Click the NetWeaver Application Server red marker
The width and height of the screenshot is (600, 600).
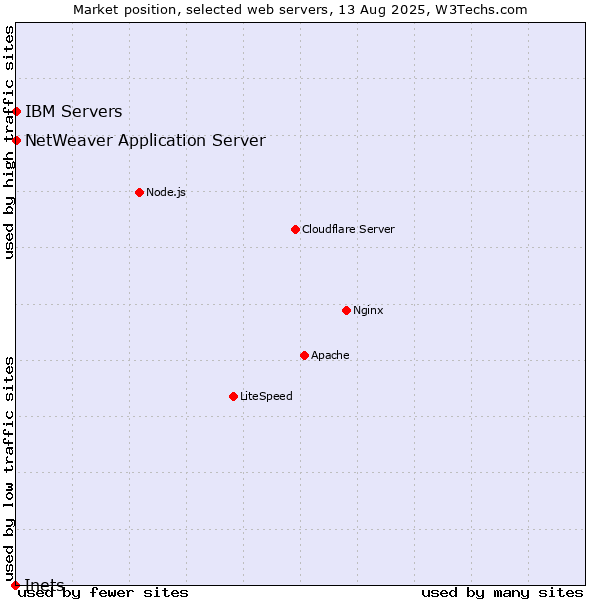(x=16, y=140)
